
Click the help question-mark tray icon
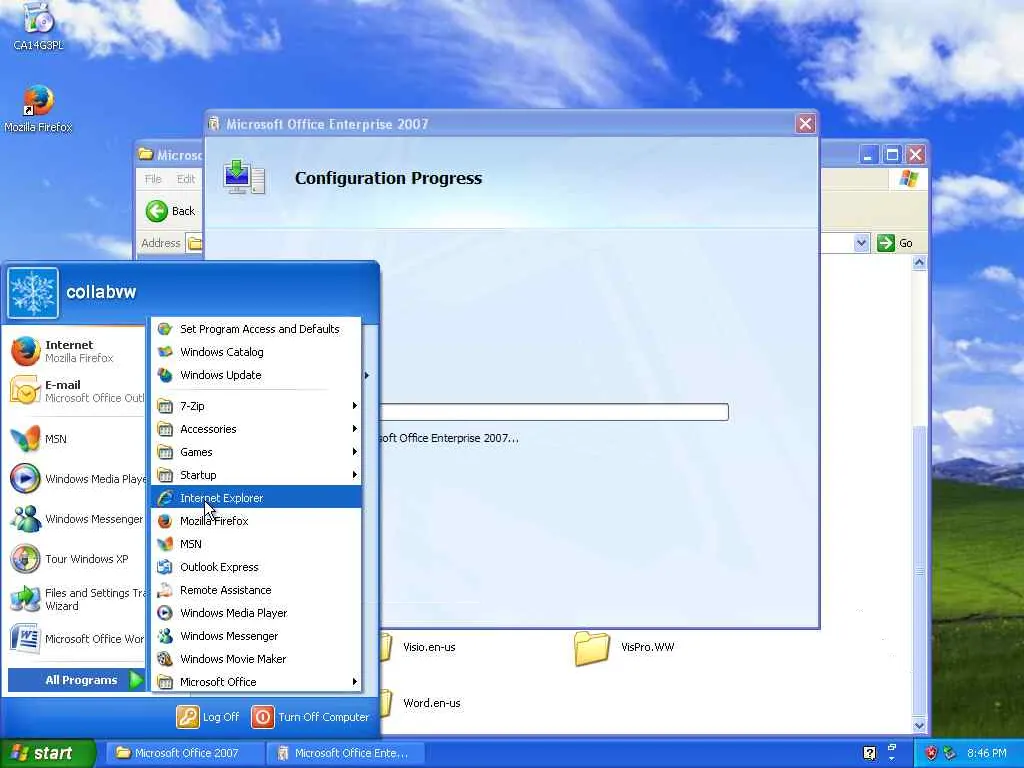click(869, 753)
